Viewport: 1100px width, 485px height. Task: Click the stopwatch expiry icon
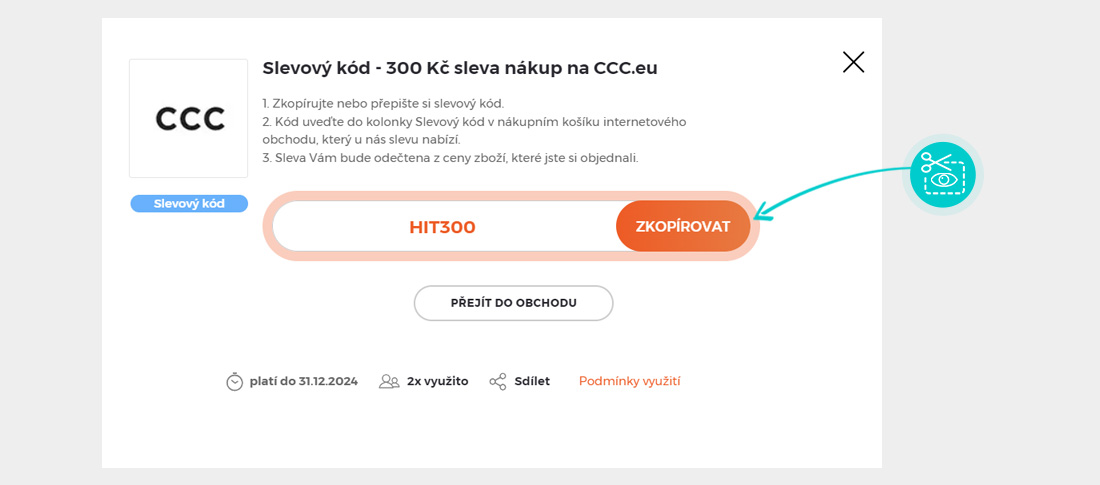tap(235, 381)
